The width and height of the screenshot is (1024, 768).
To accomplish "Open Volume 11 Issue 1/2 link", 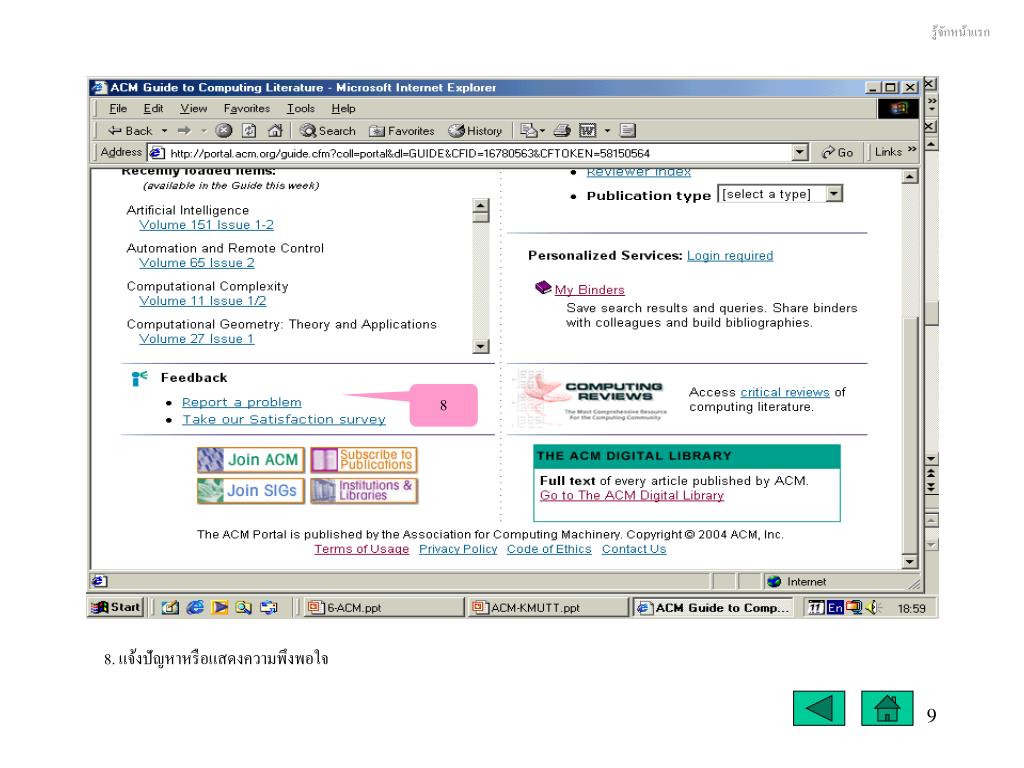I will [202, 300].
